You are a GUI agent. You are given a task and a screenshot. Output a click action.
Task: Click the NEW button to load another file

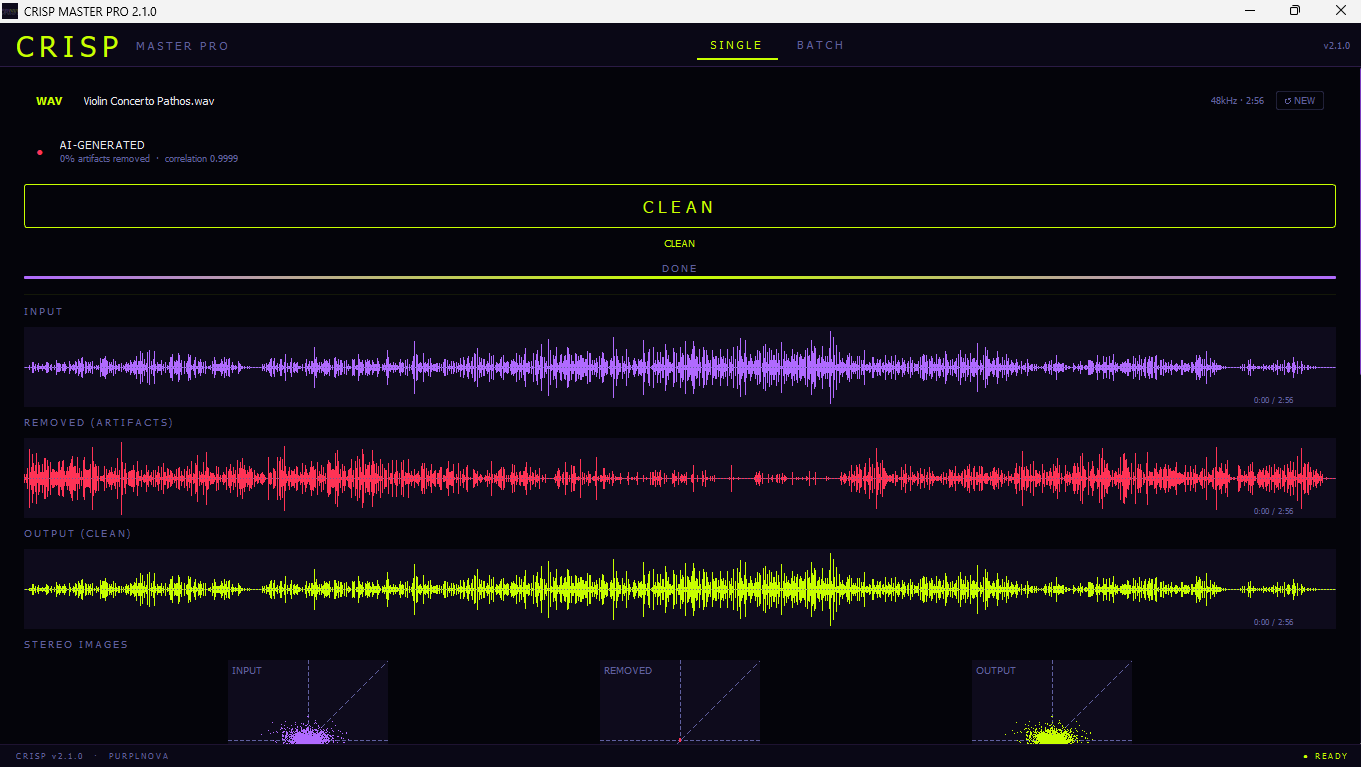1299,100
